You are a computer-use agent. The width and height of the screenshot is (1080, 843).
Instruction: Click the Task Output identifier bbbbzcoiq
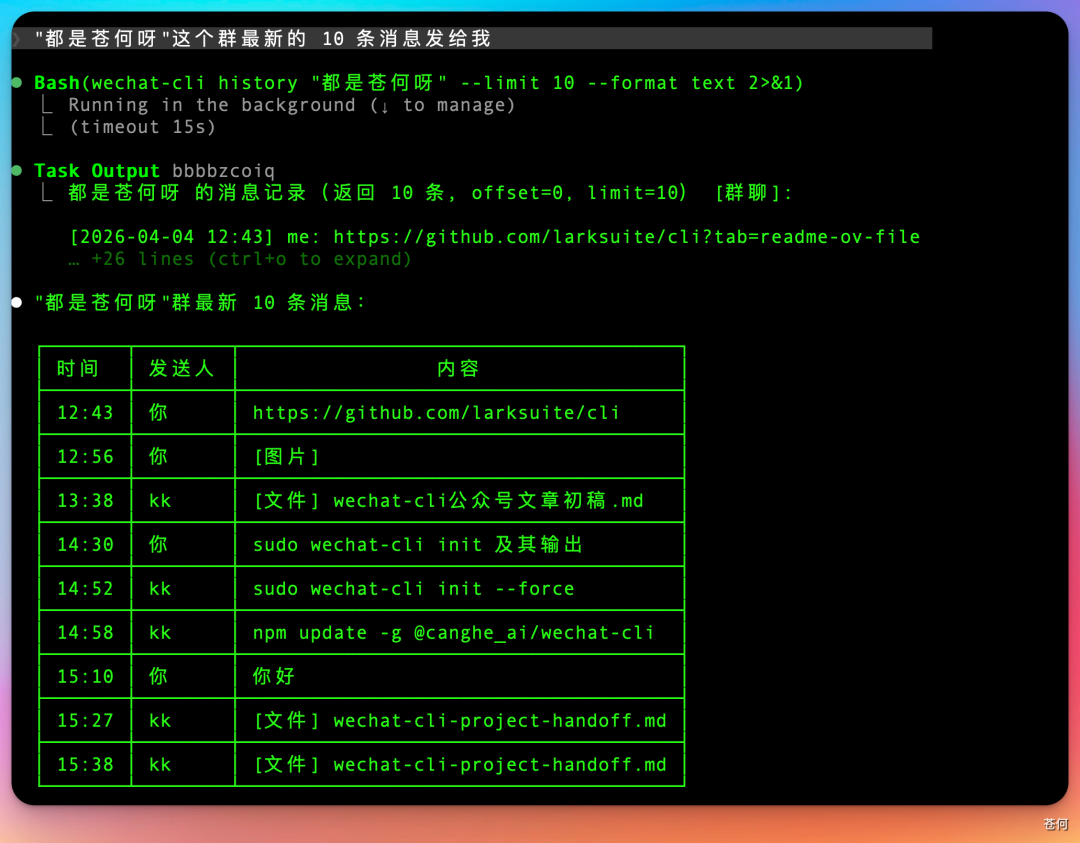coord(223,170)
